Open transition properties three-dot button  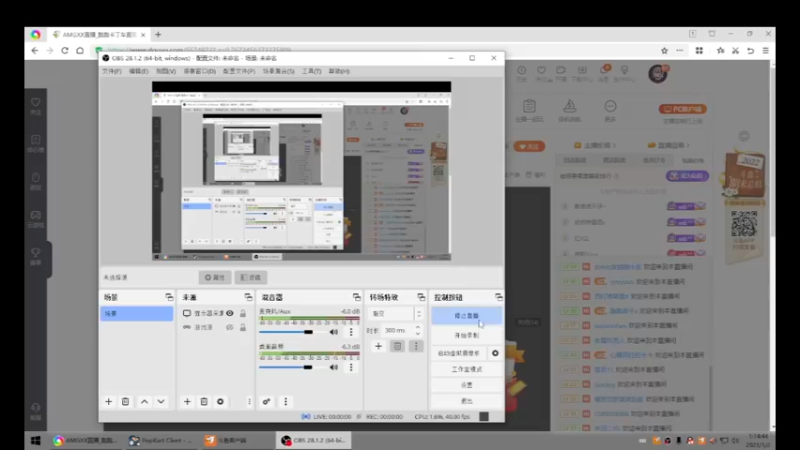[x=416, y=346]
